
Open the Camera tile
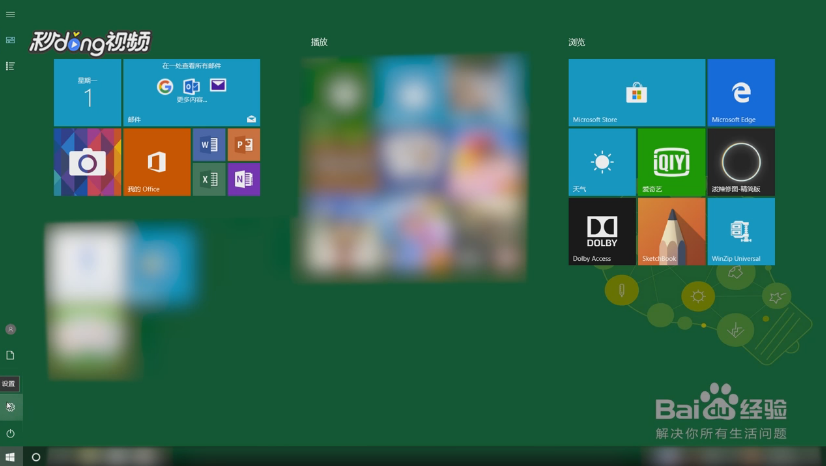(x=87, y=162)
